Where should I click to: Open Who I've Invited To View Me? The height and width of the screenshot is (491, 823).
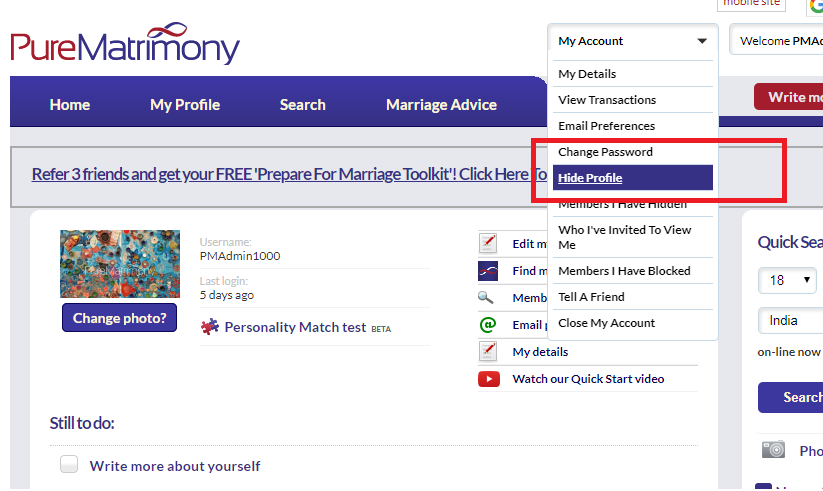pyautogui.click(x=632, y=237)
